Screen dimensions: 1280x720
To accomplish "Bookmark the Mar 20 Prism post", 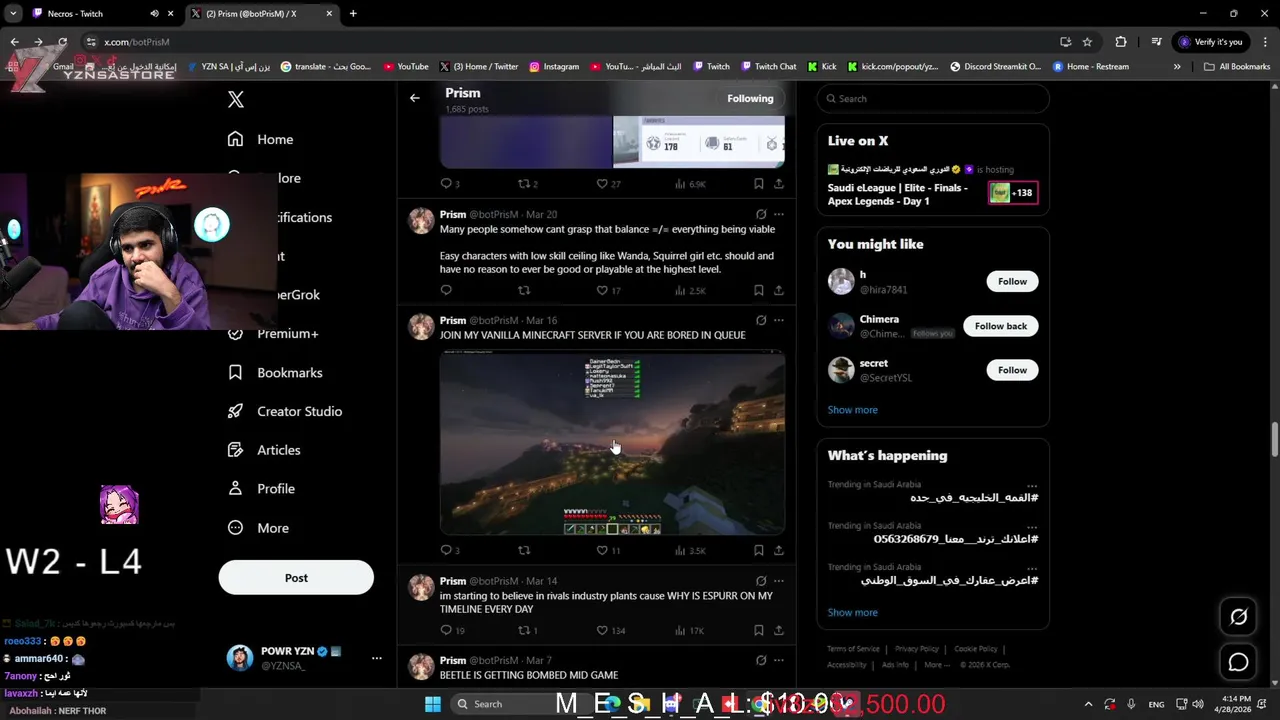I will coord(759,290).
